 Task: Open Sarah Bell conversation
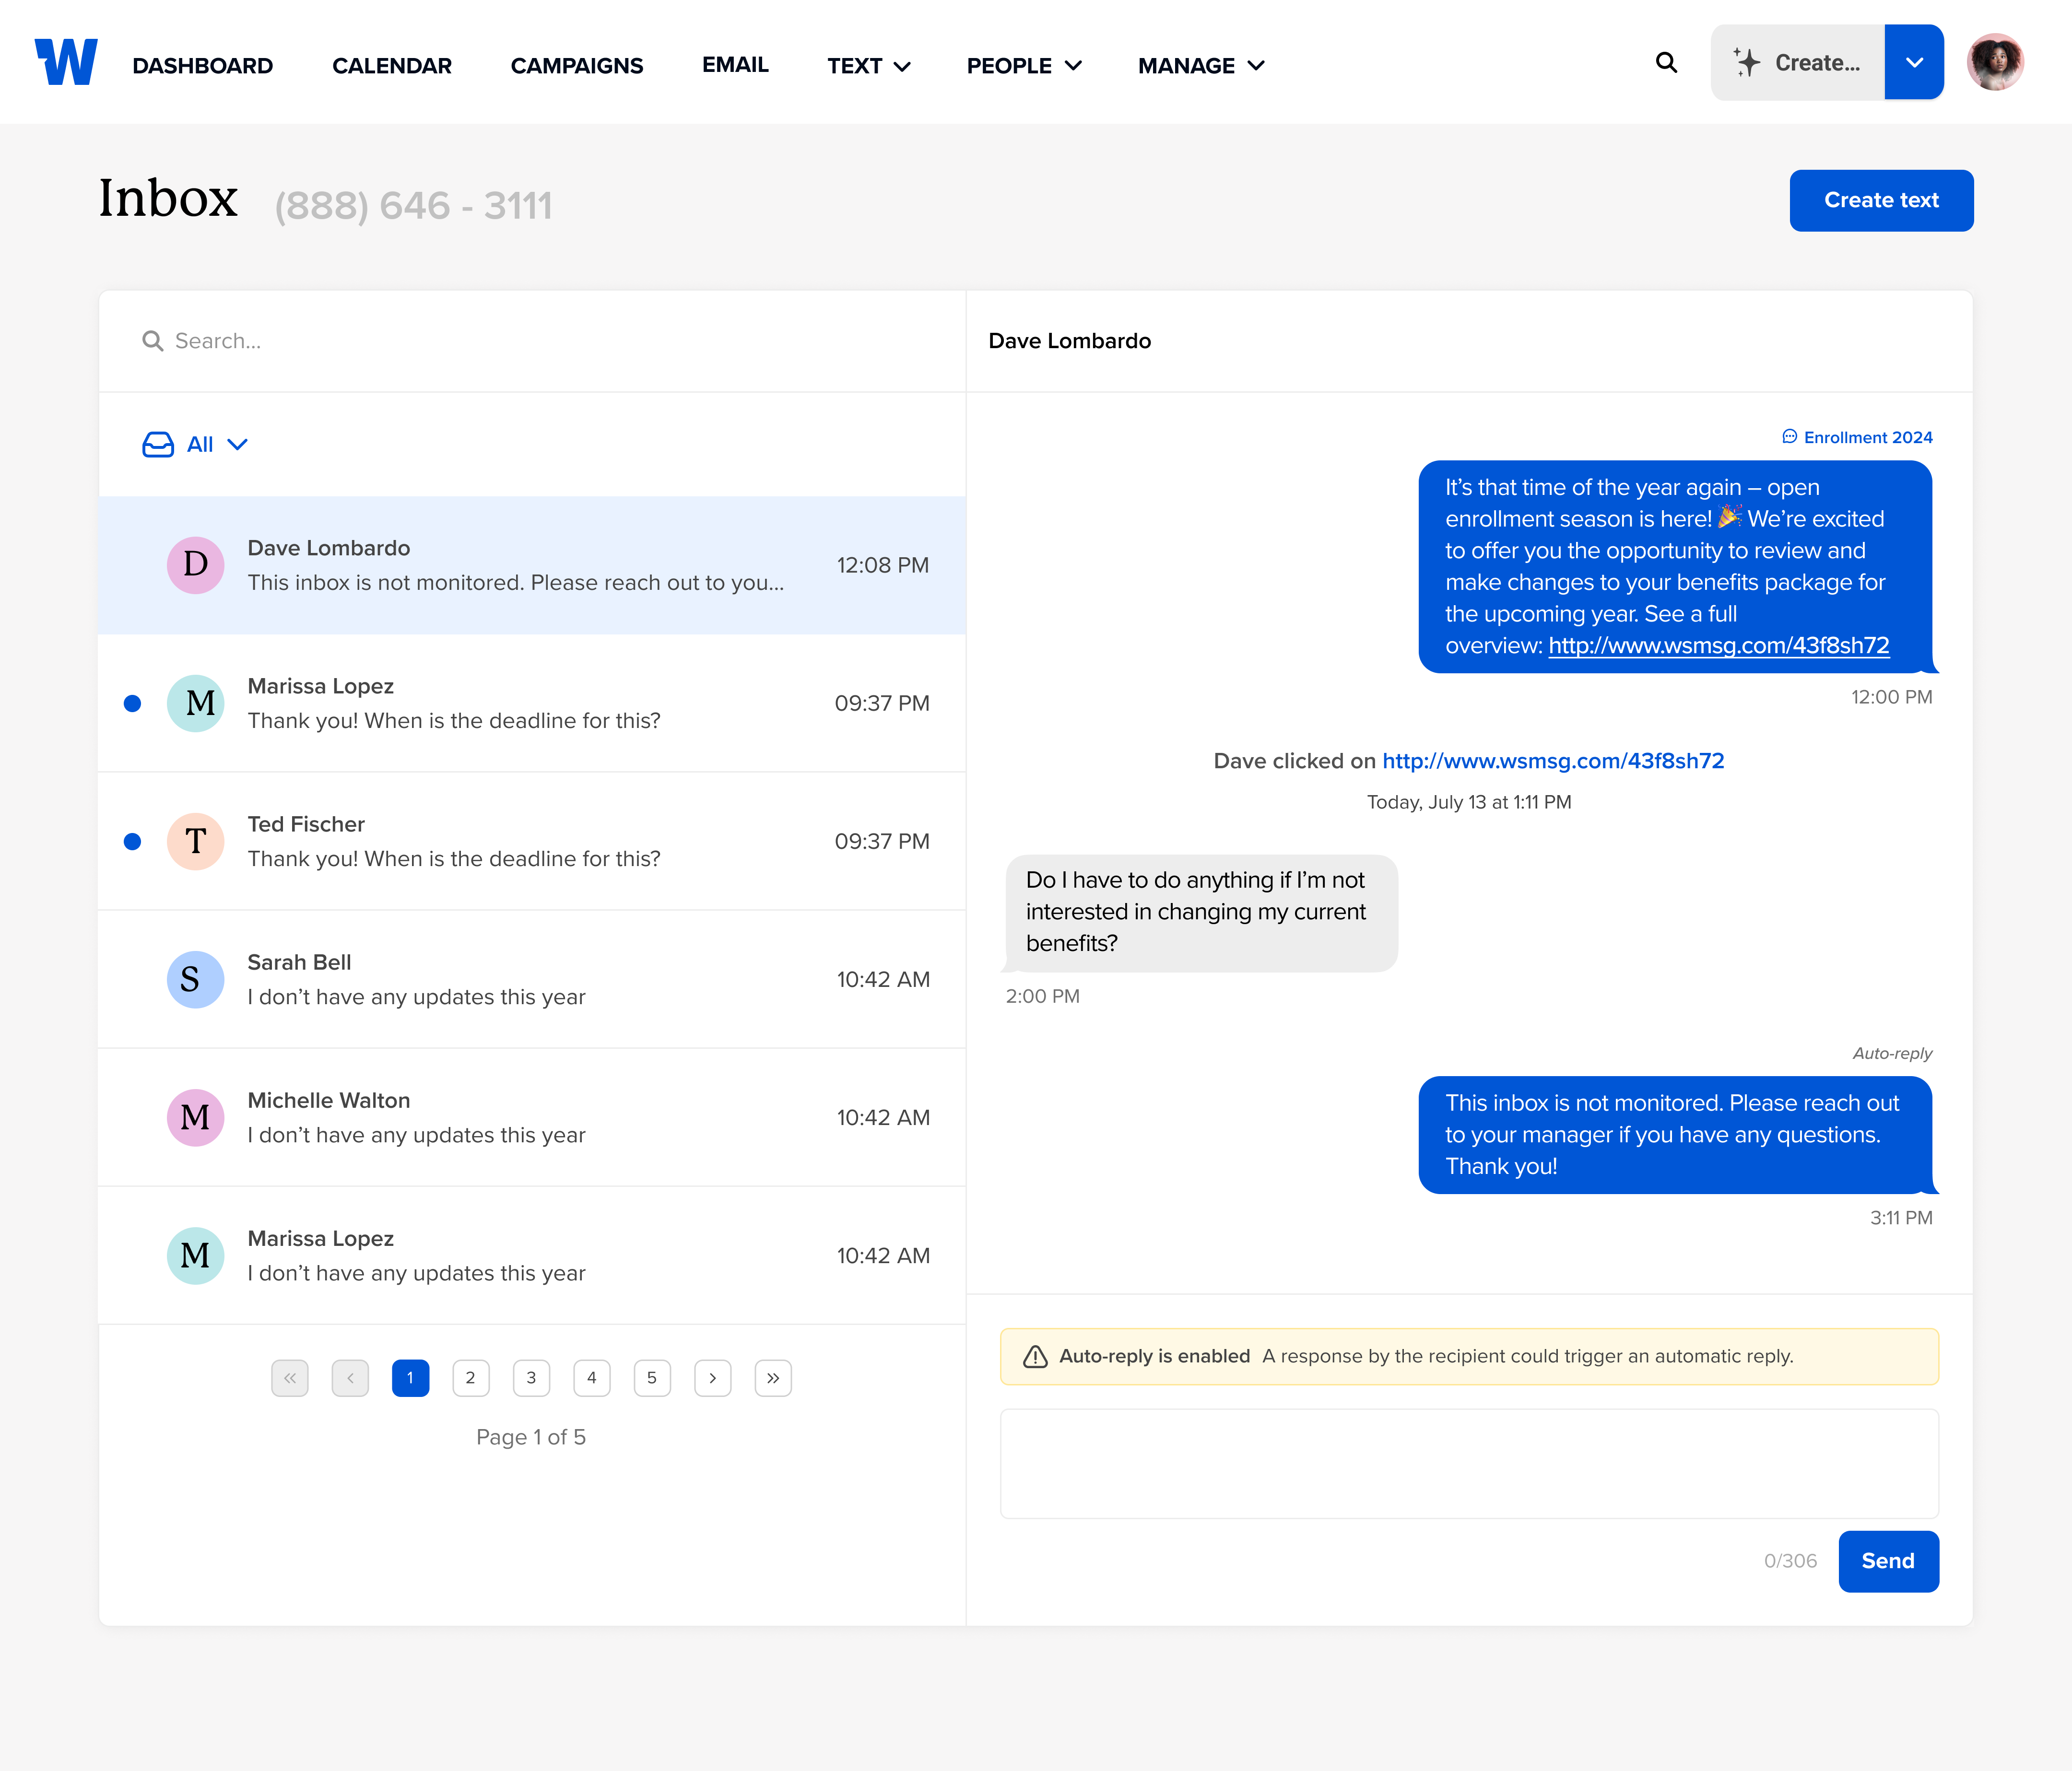[x=532, y=979]
